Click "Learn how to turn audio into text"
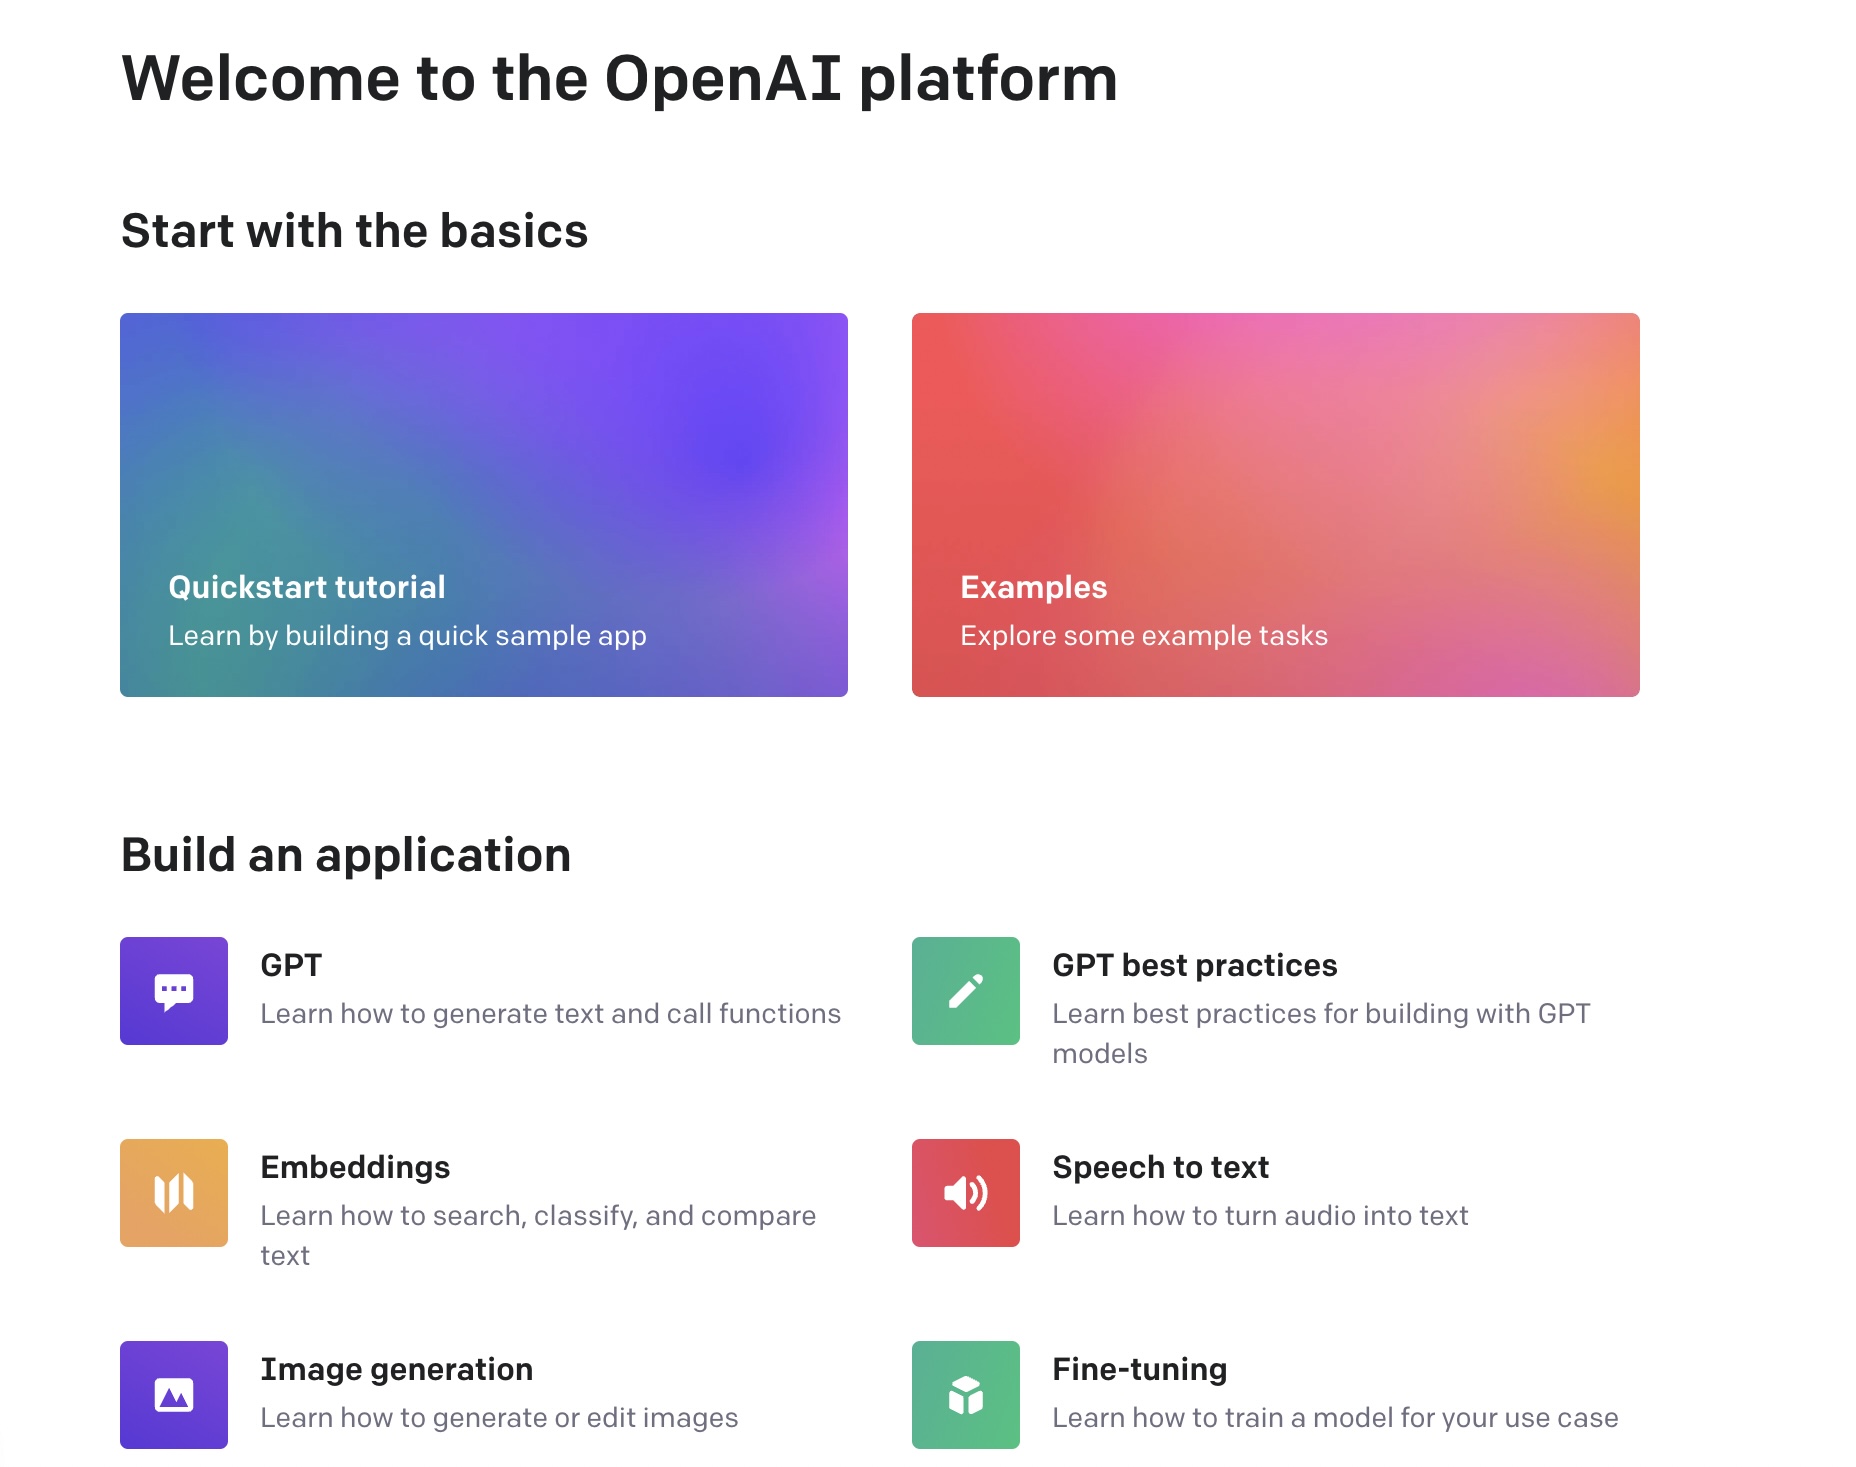The image size is (1856, 1467). pyautogui.click(x=1260, y=1216)
